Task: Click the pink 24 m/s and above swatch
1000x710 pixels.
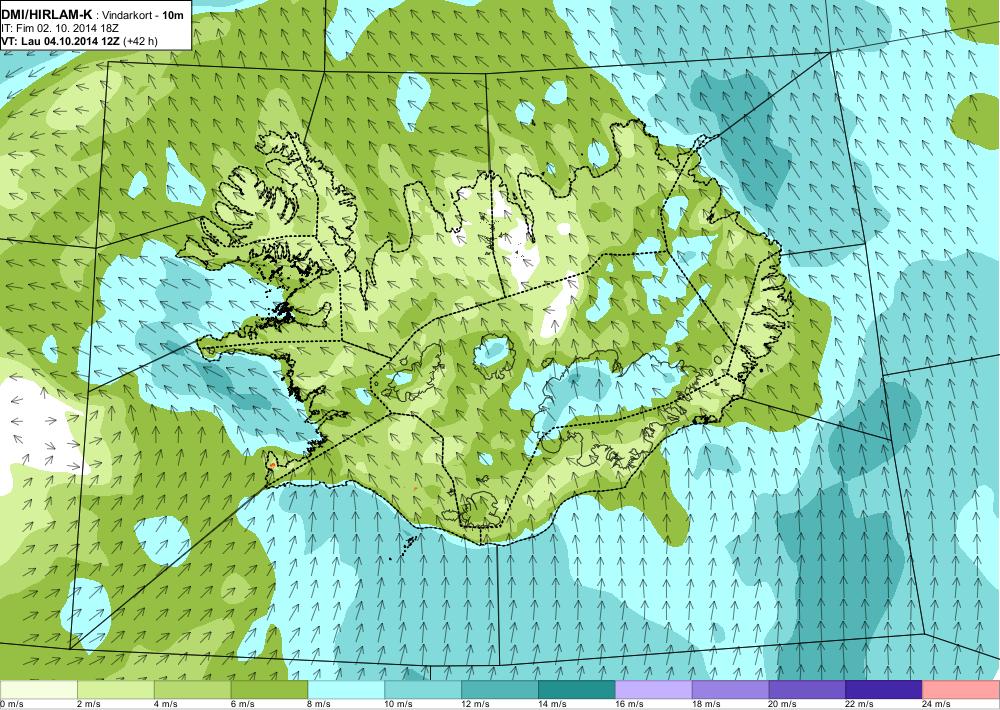Action: tap(961, 689)
